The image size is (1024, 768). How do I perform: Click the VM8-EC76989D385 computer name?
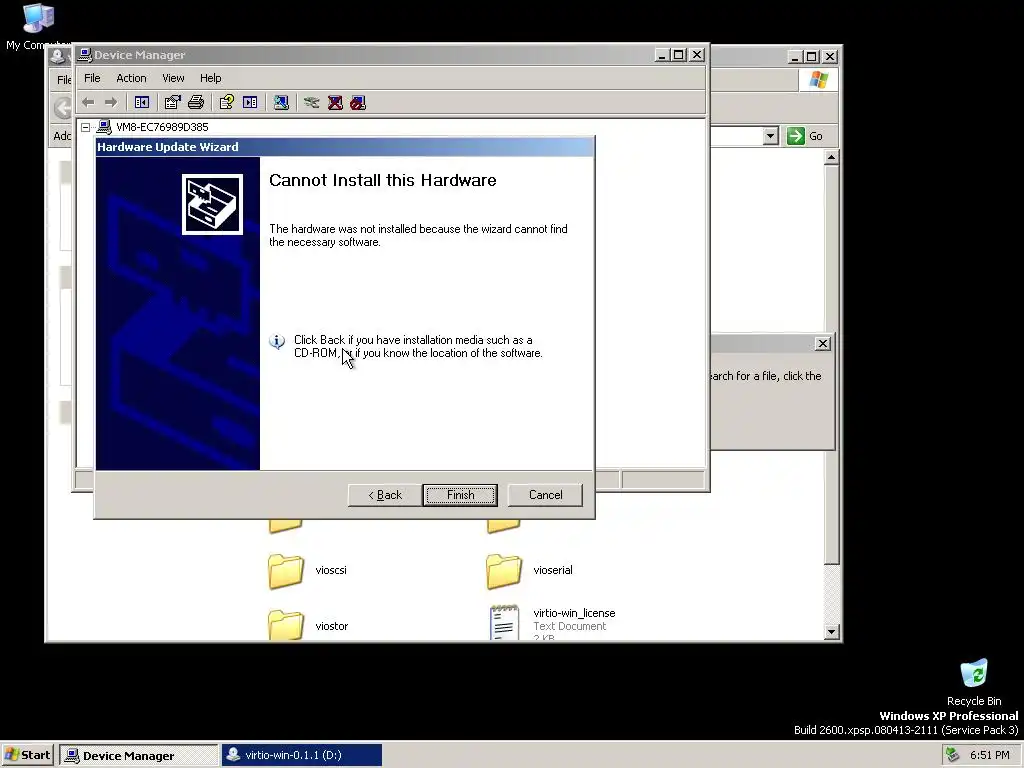coord(162,127)
